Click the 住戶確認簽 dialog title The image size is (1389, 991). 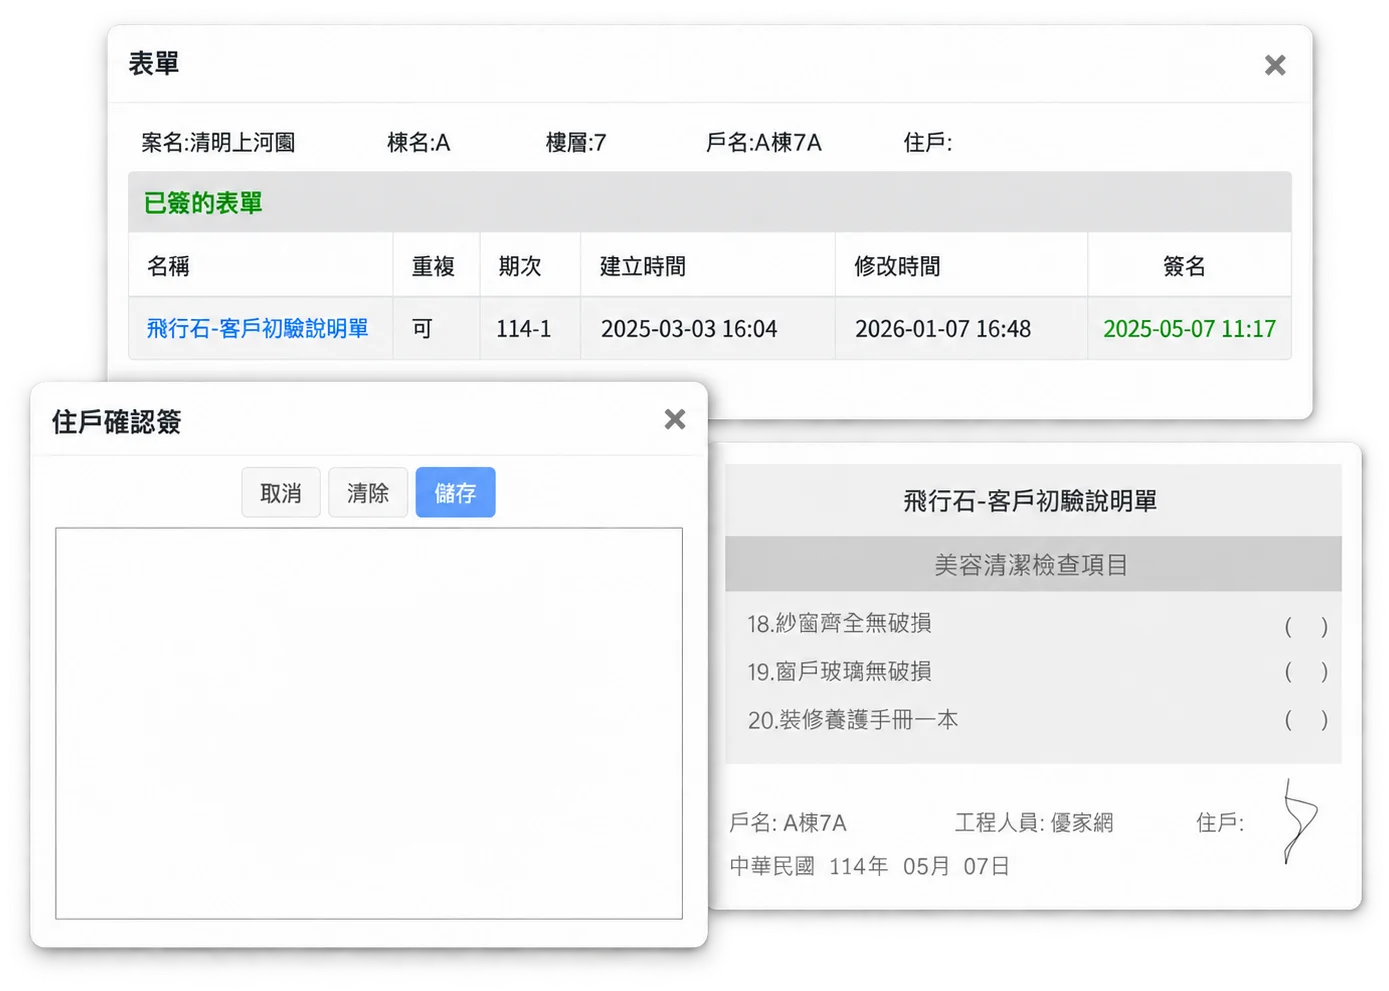click(117, 422)
